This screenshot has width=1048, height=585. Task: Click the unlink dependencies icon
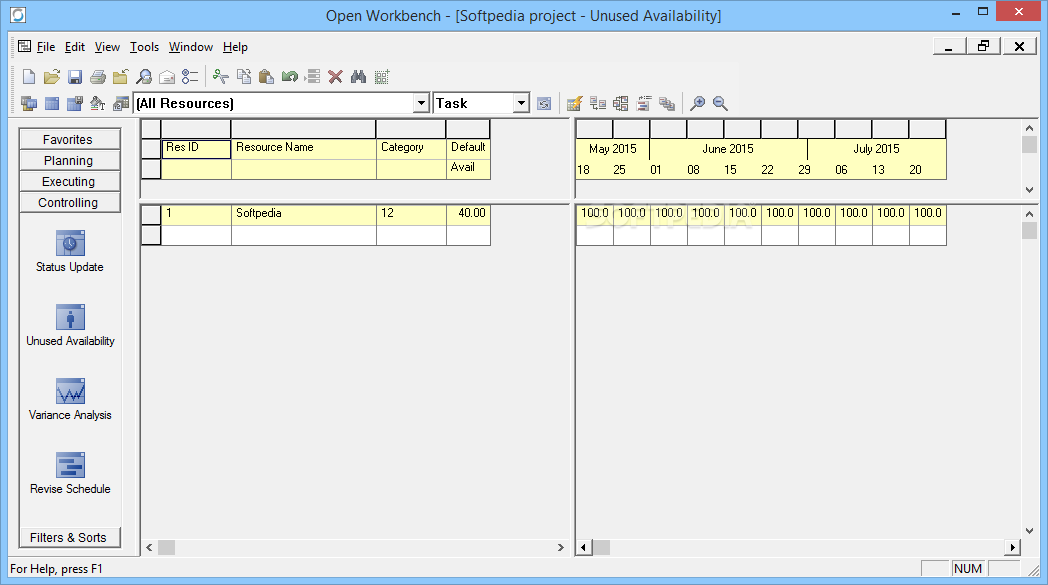(x=620, y=104)
